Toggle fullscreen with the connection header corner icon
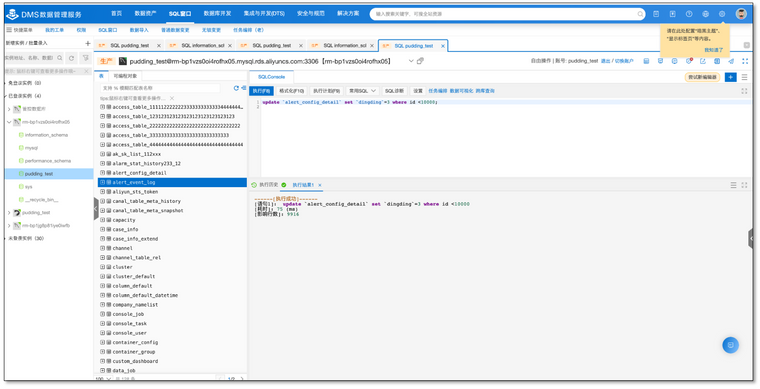 pyautogui.click(x=745, y=61)
